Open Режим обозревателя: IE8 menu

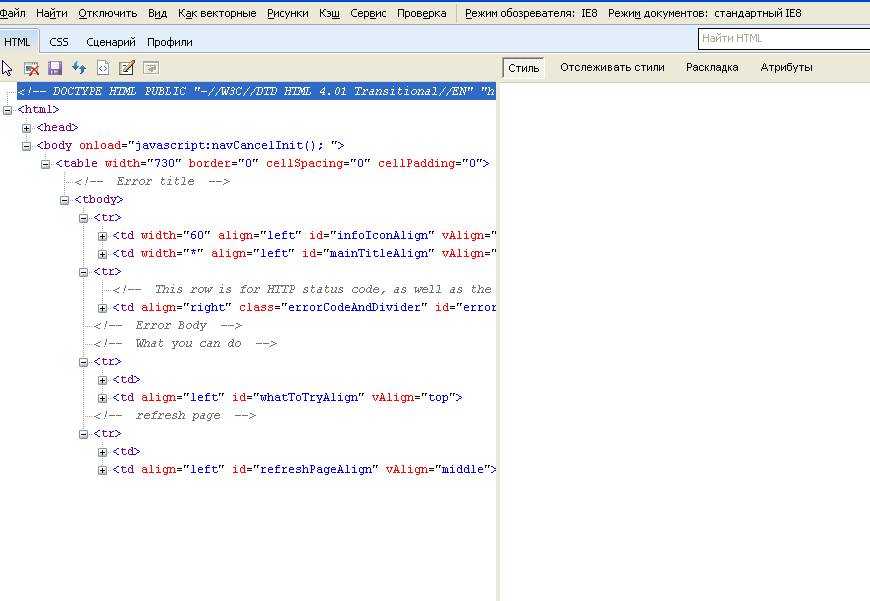click(531, 13)
